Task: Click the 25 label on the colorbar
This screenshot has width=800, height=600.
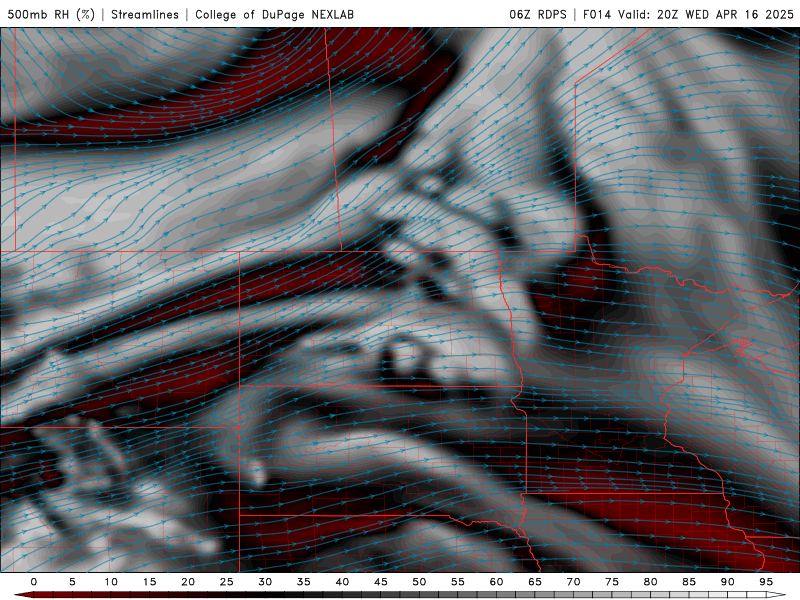Action: pos(227,582)
